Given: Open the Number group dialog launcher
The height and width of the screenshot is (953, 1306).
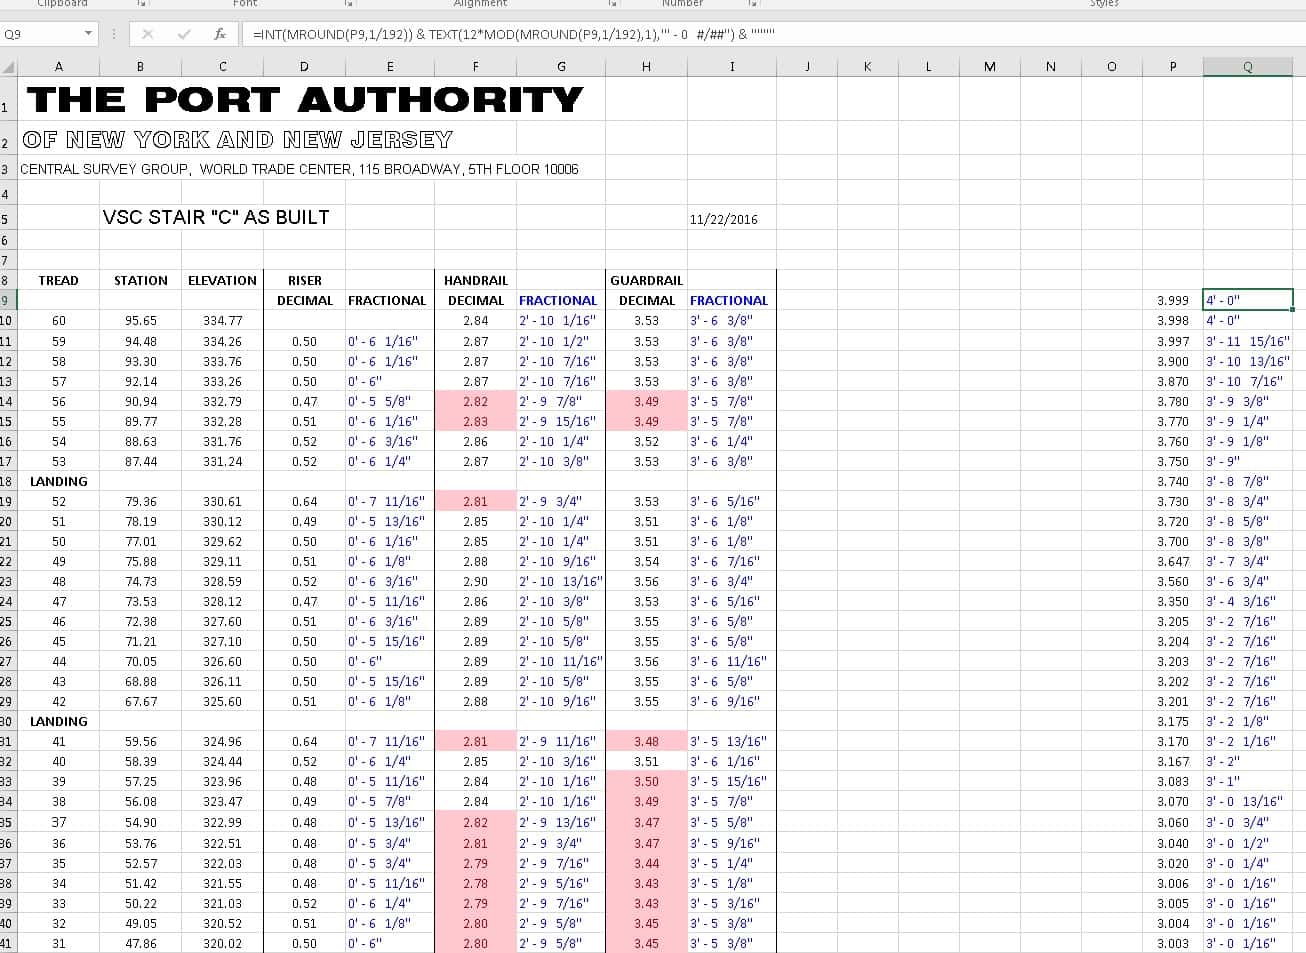Looking at the screenshot, I should pyautogui.click(x=752, y=4).
